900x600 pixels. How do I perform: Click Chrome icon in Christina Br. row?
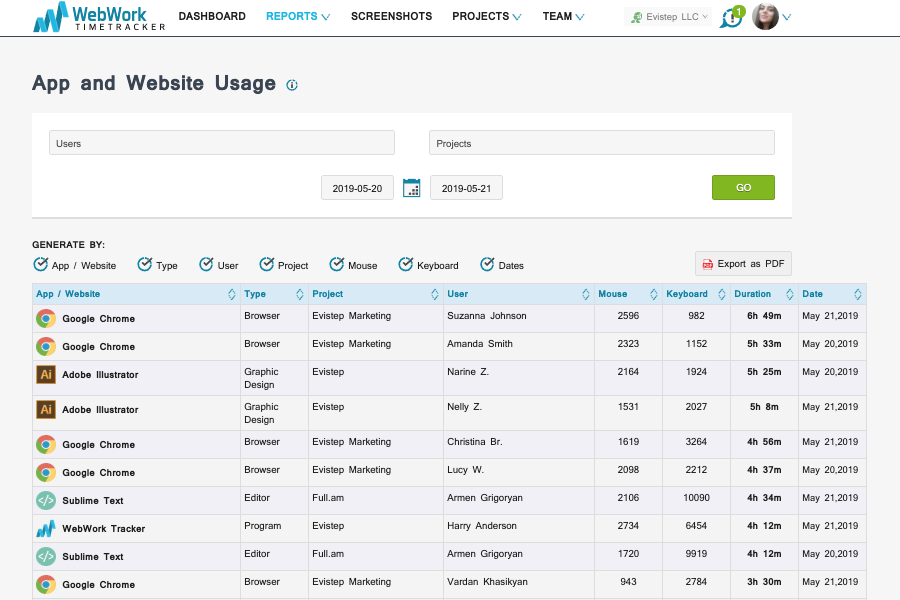pyautogui.click(x=46, y=444)
